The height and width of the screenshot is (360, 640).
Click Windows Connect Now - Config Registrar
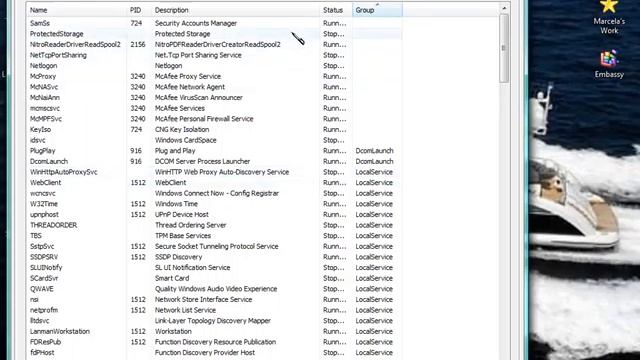(217, 193)
